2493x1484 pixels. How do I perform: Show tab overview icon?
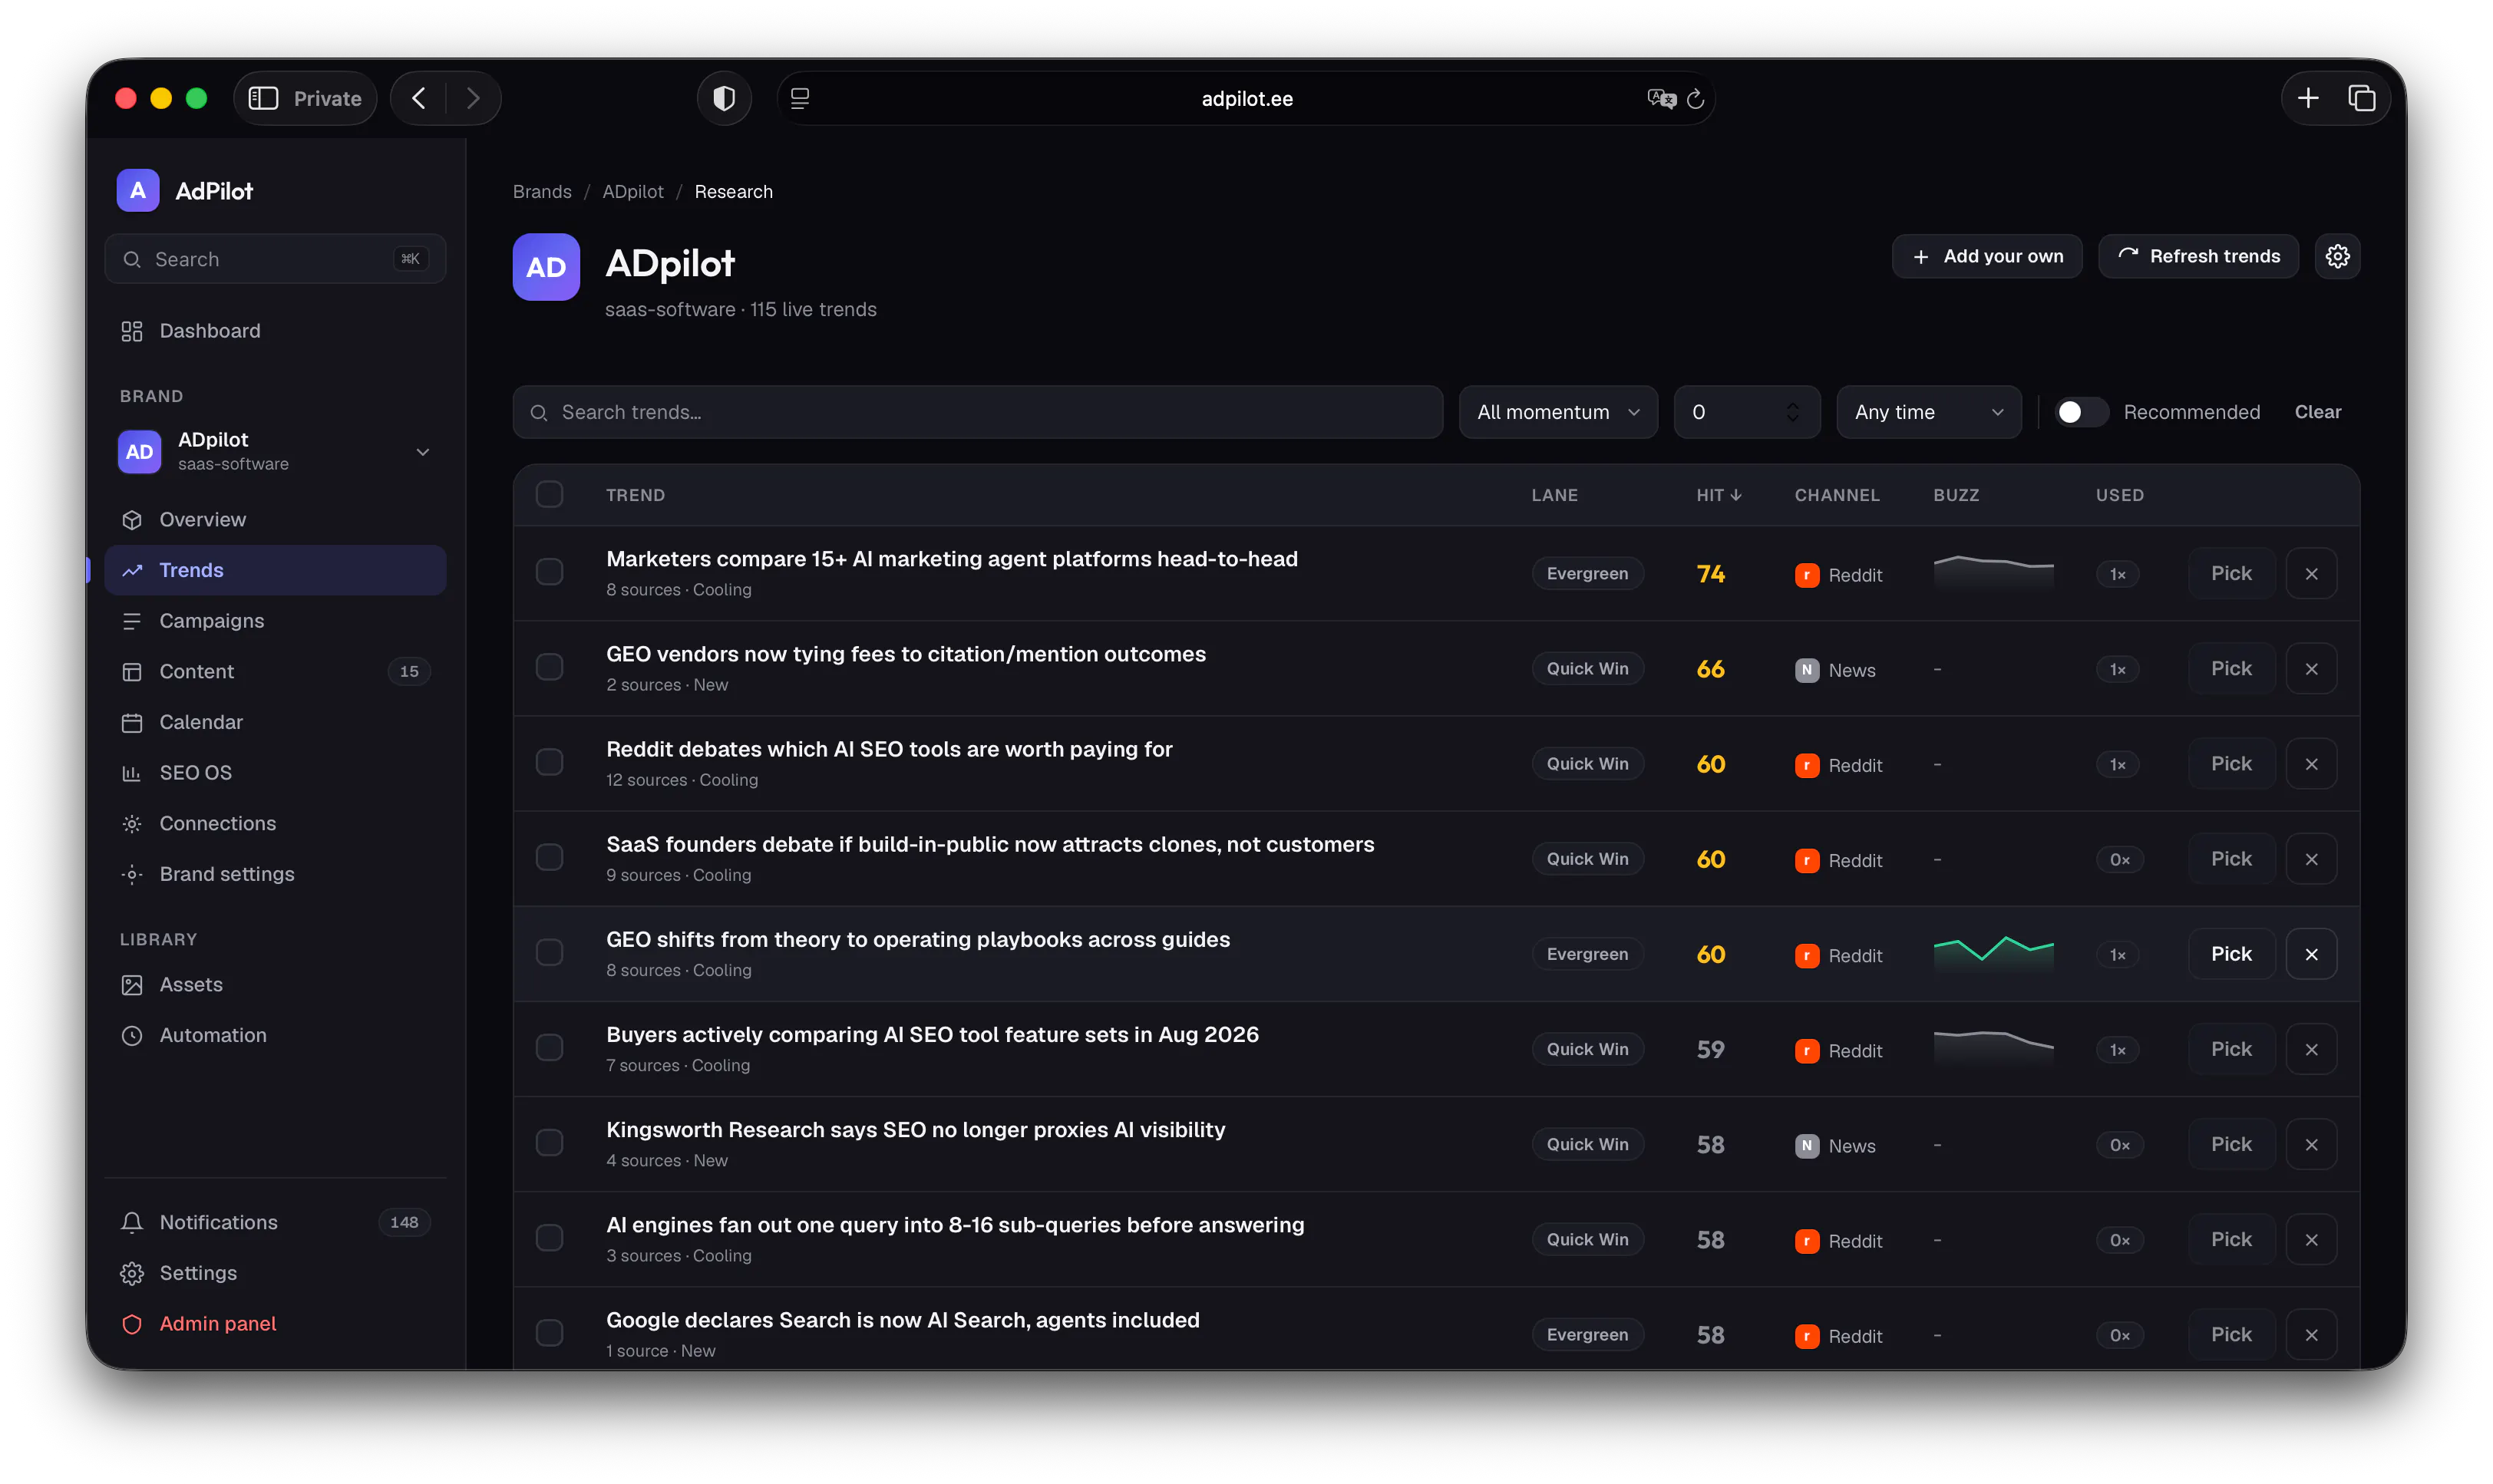(2362, 98)
